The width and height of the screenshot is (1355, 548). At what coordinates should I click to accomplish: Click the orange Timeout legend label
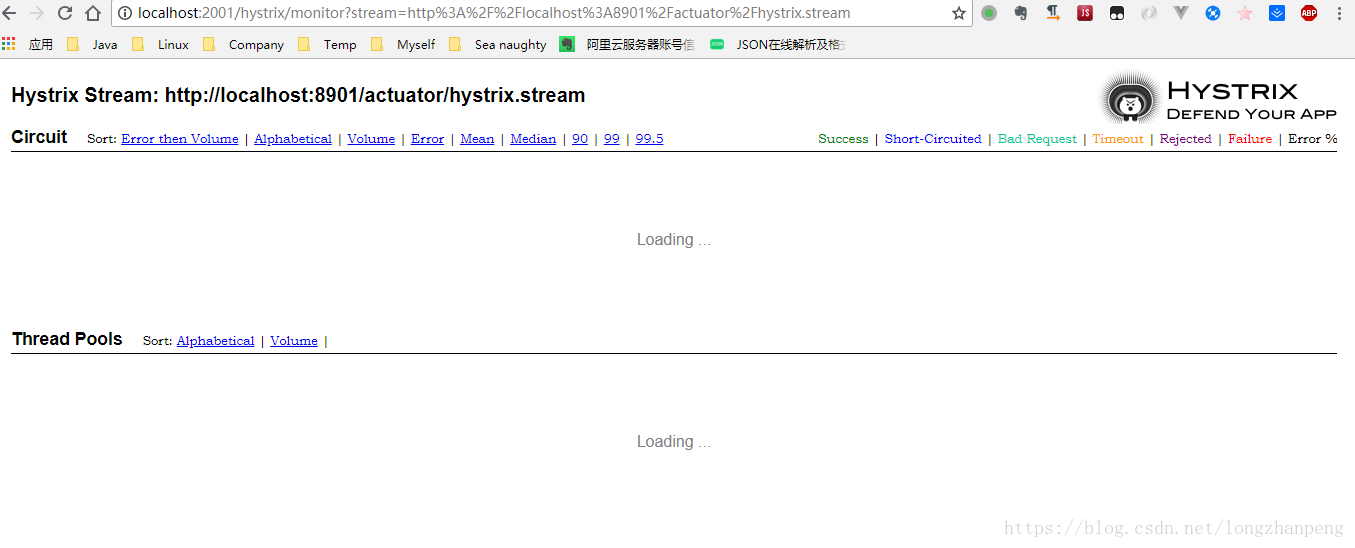point(1118,139)
